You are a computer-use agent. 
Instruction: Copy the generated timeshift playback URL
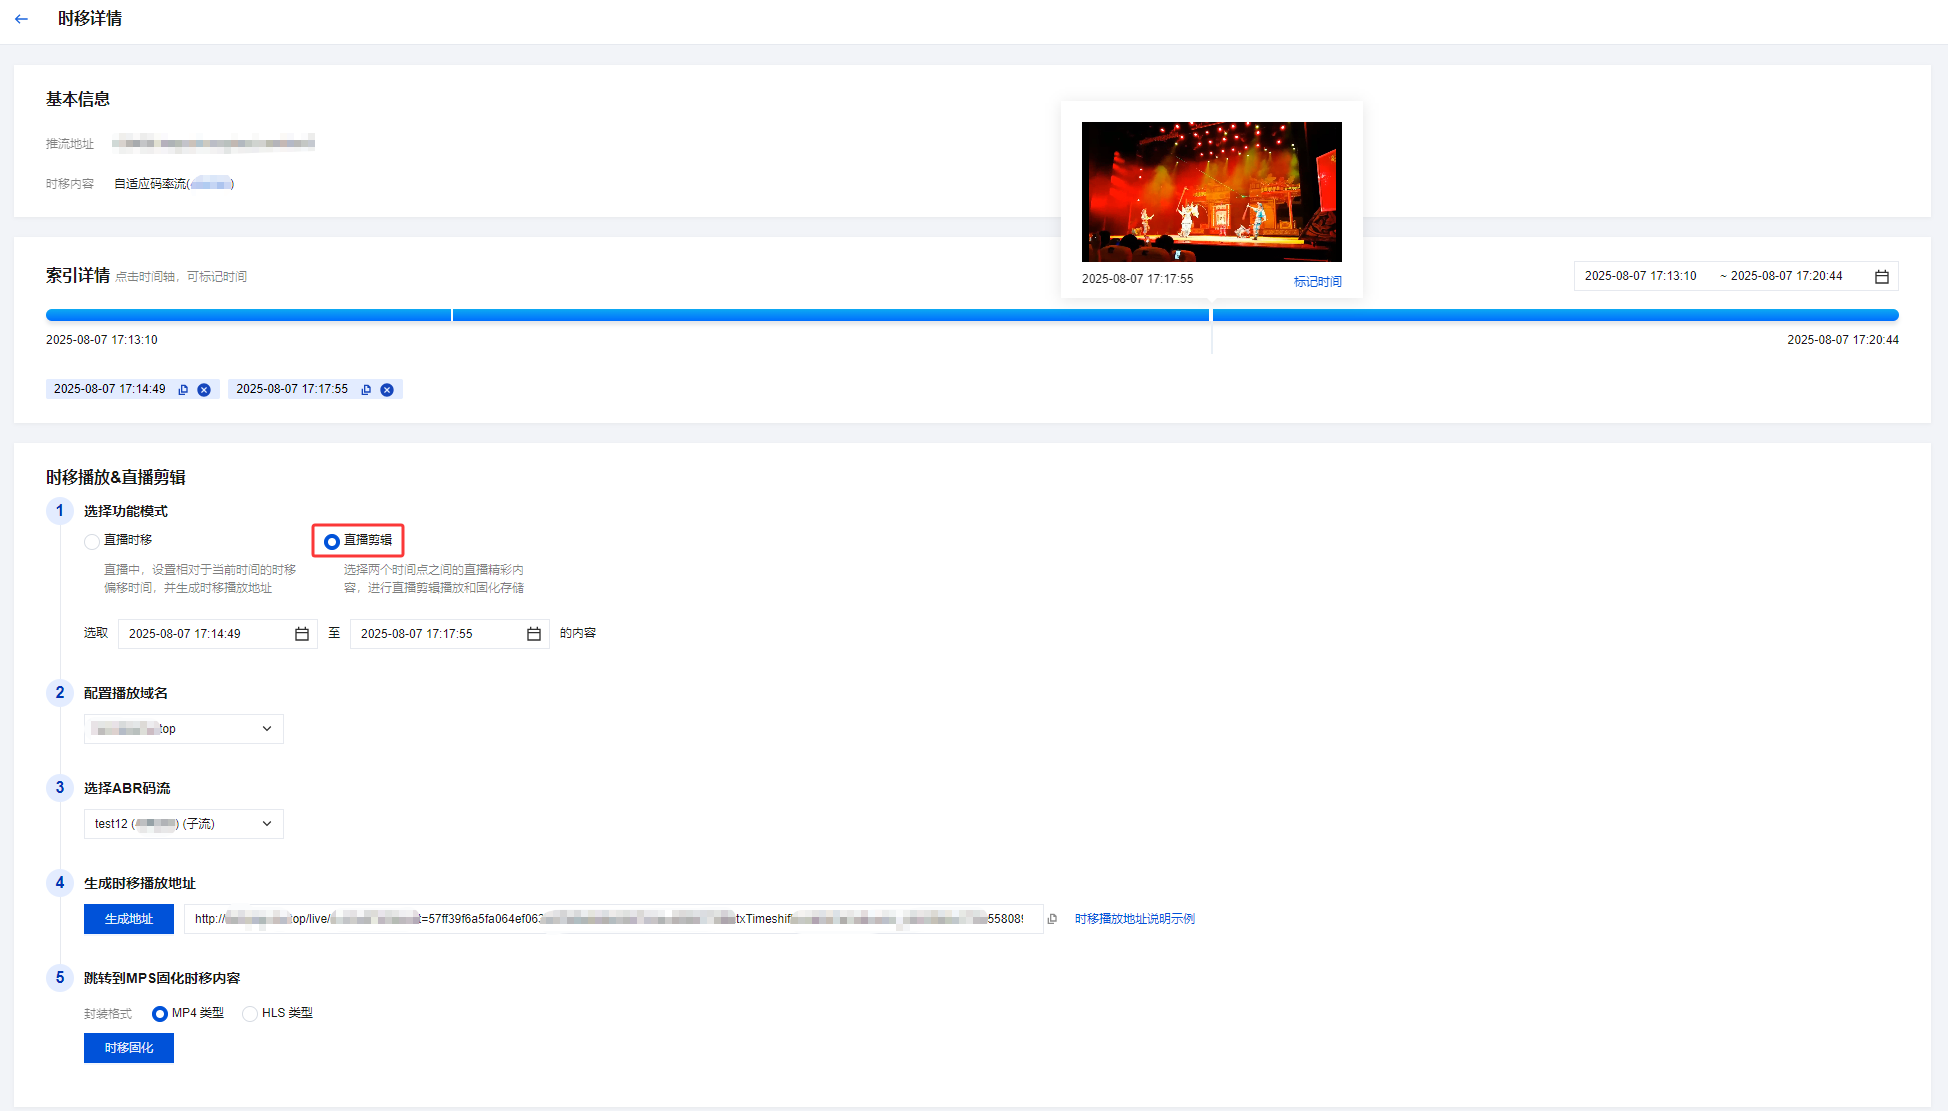(x=1052, y=919)
